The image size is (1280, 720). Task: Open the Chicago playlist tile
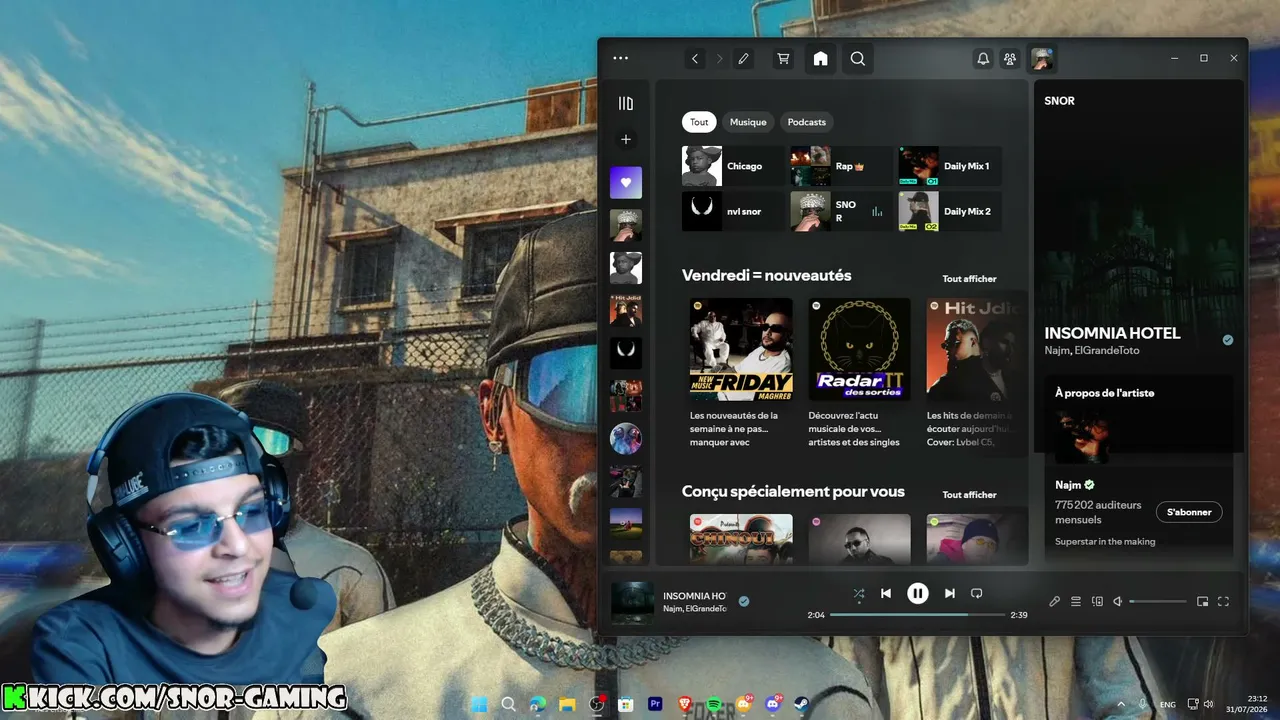point(733,166)
